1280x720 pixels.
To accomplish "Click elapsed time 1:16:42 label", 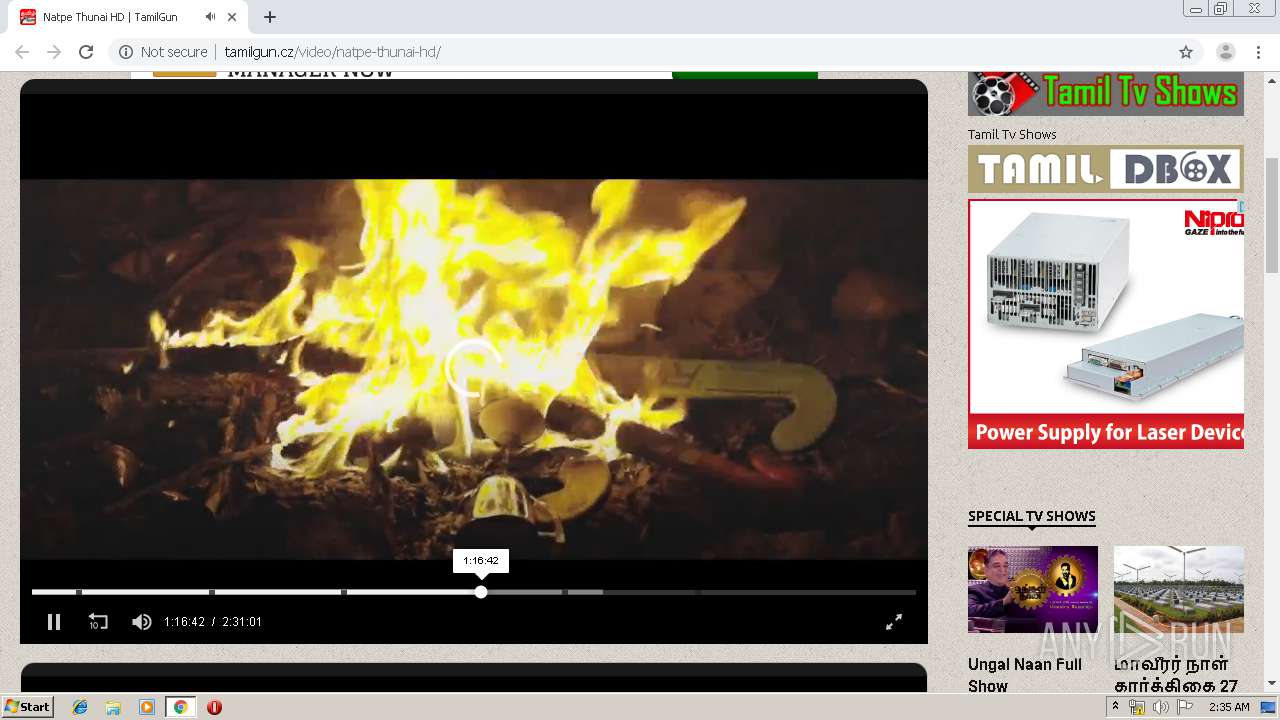I will pos(184,622).
